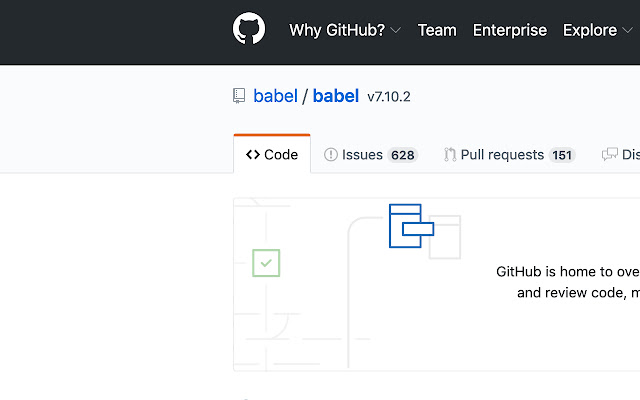Viewport: 640px width, 400px height.
Task: Open the Pull requests tab
Action: (509, 155)
